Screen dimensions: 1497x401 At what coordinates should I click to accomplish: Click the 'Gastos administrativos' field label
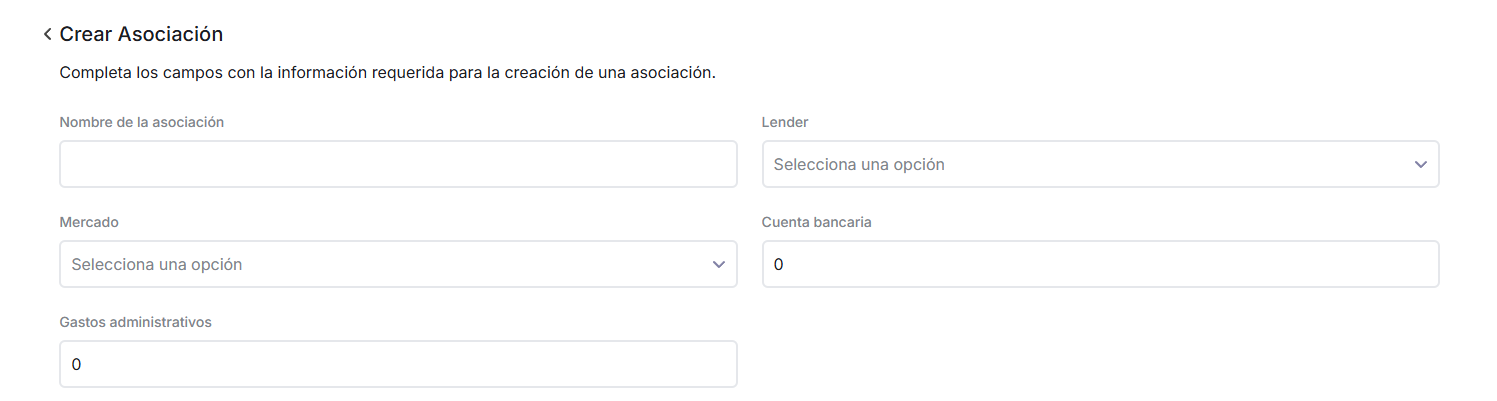coord(136,322)
